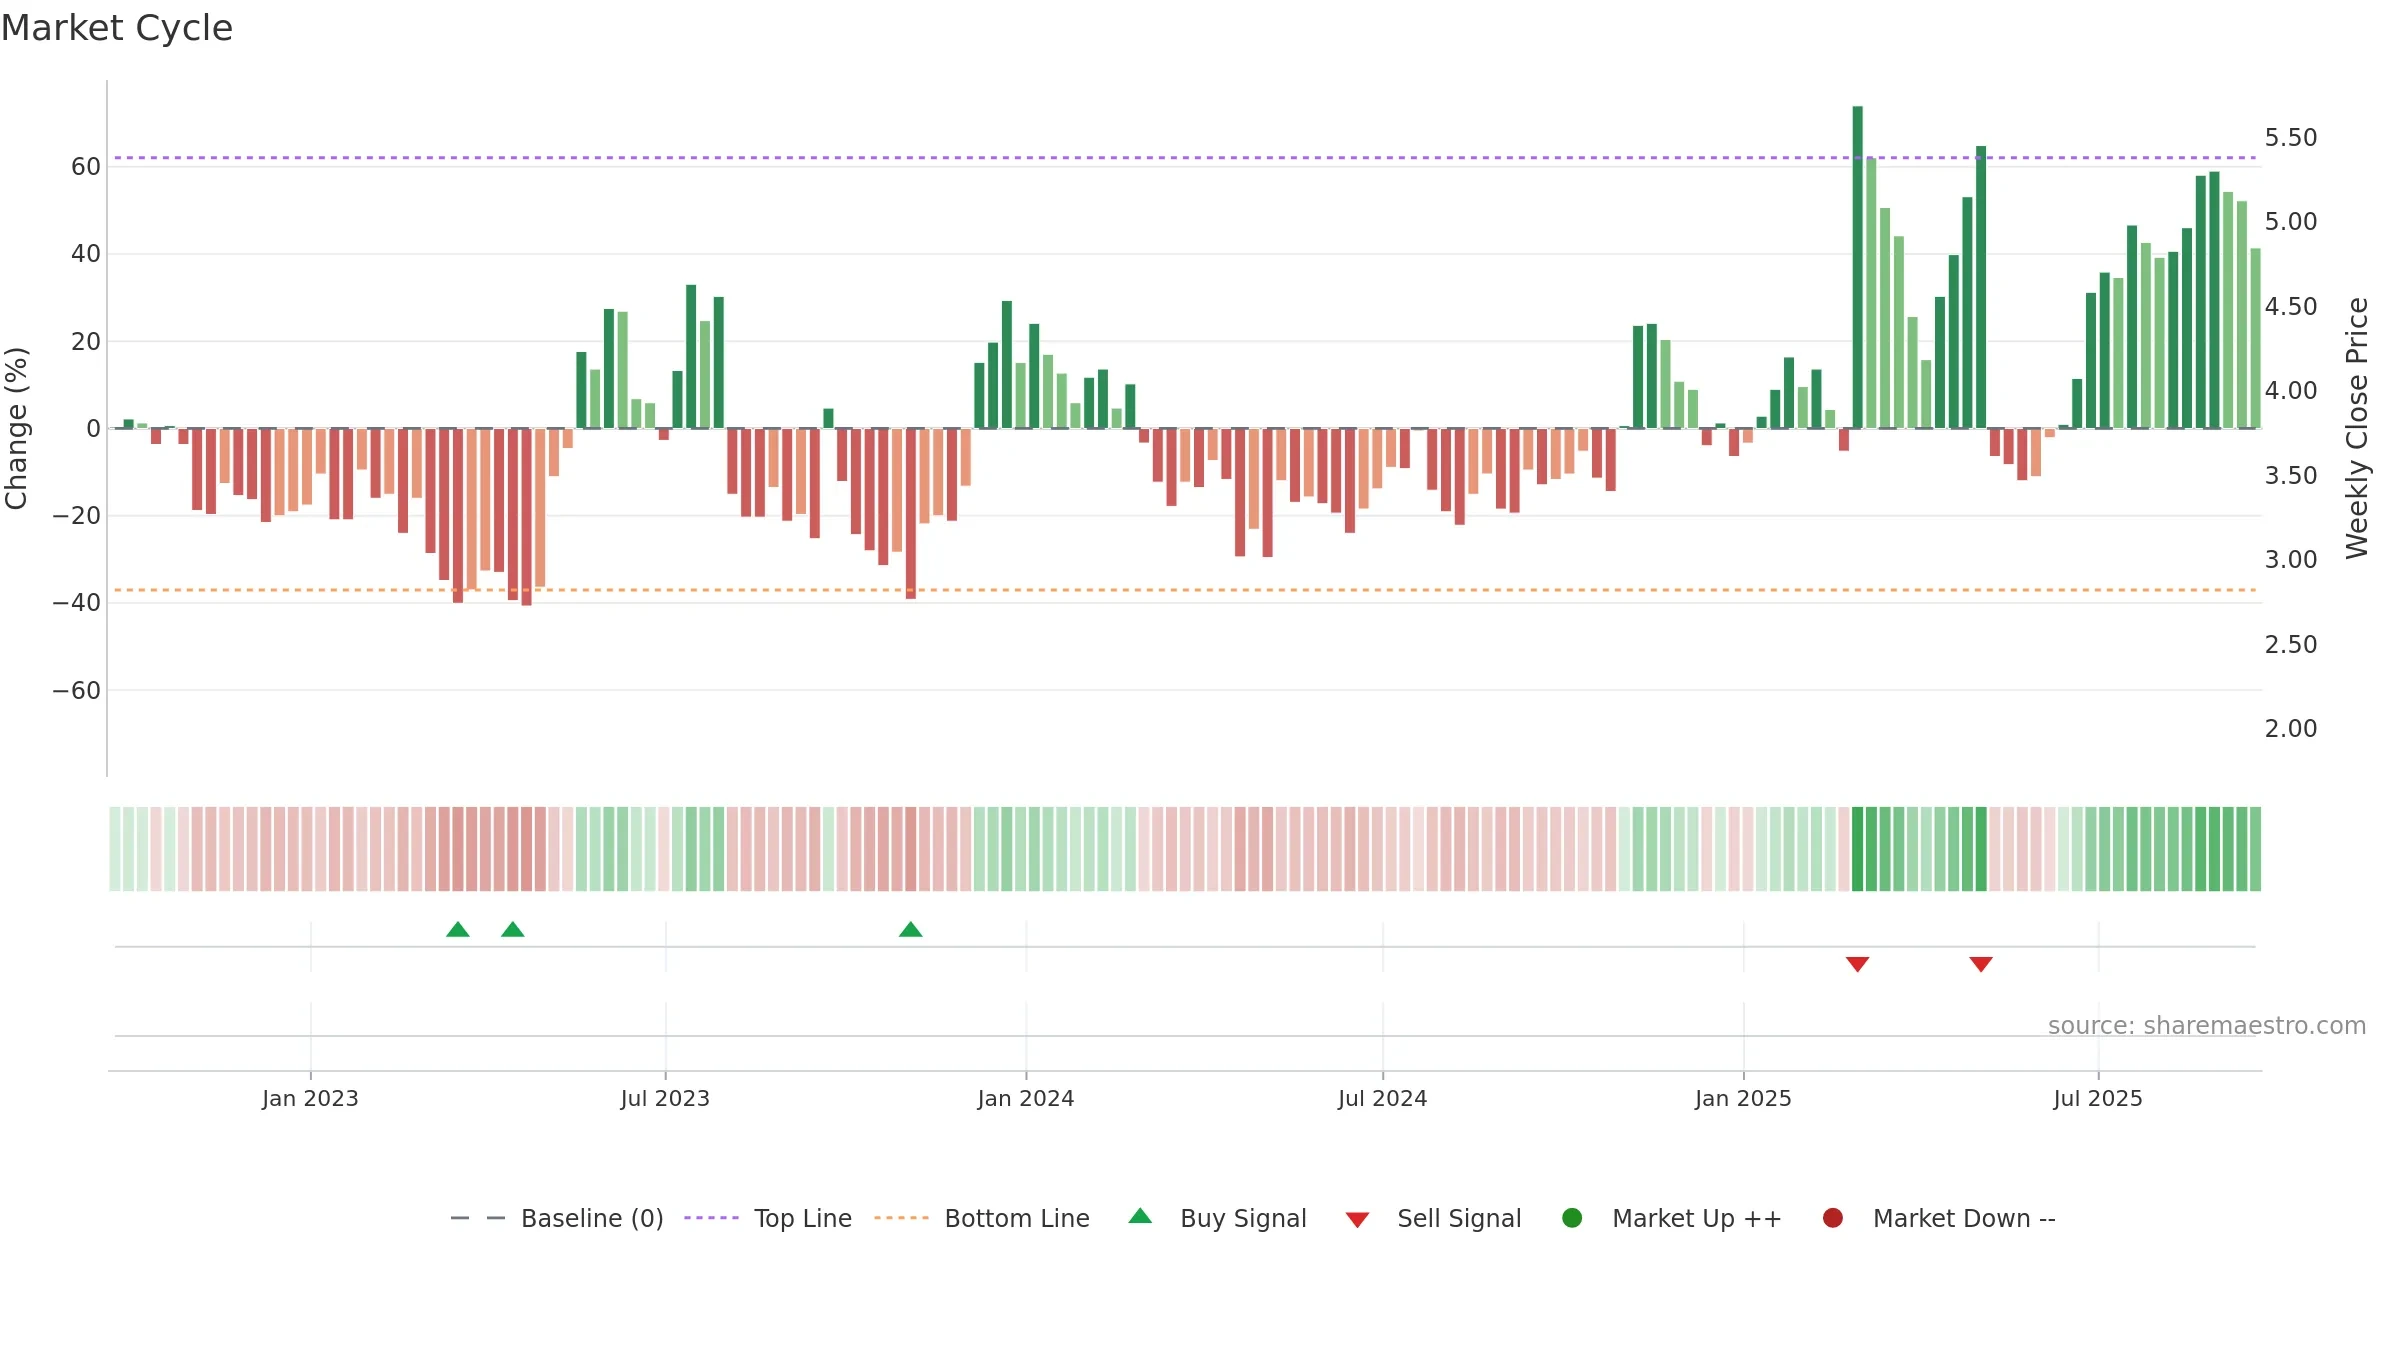Select the first sell signal triangle after Jan 2025
This screenshot has height=1350, width=2400.
pyautogui.click(x=1858, y=964)
